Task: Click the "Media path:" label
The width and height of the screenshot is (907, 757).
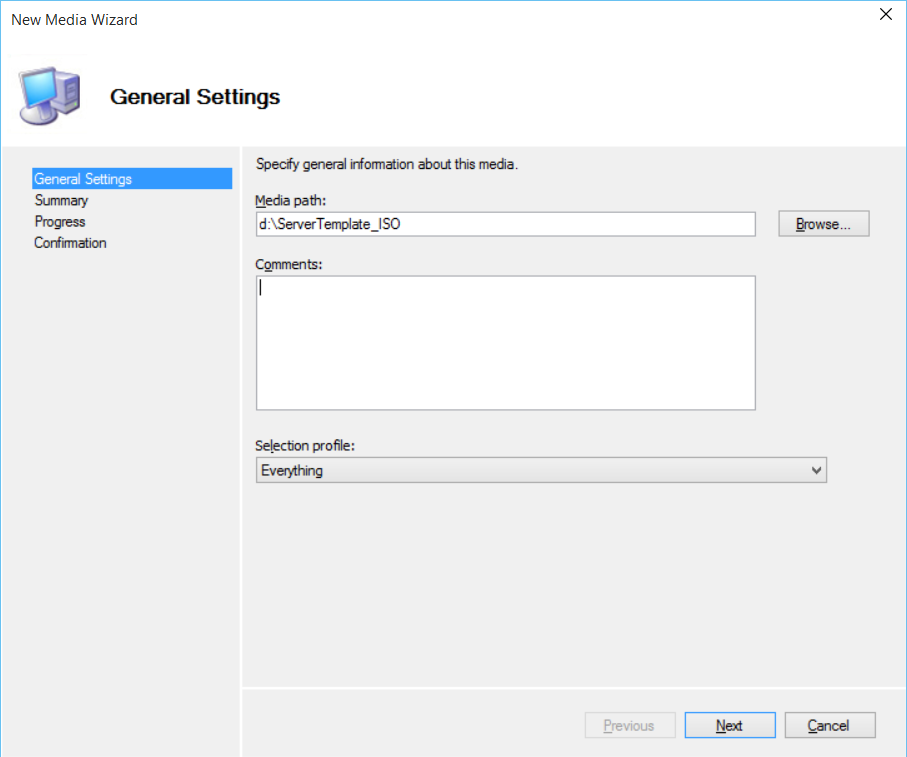Action: pyautogui.click(x=291, y=201)
